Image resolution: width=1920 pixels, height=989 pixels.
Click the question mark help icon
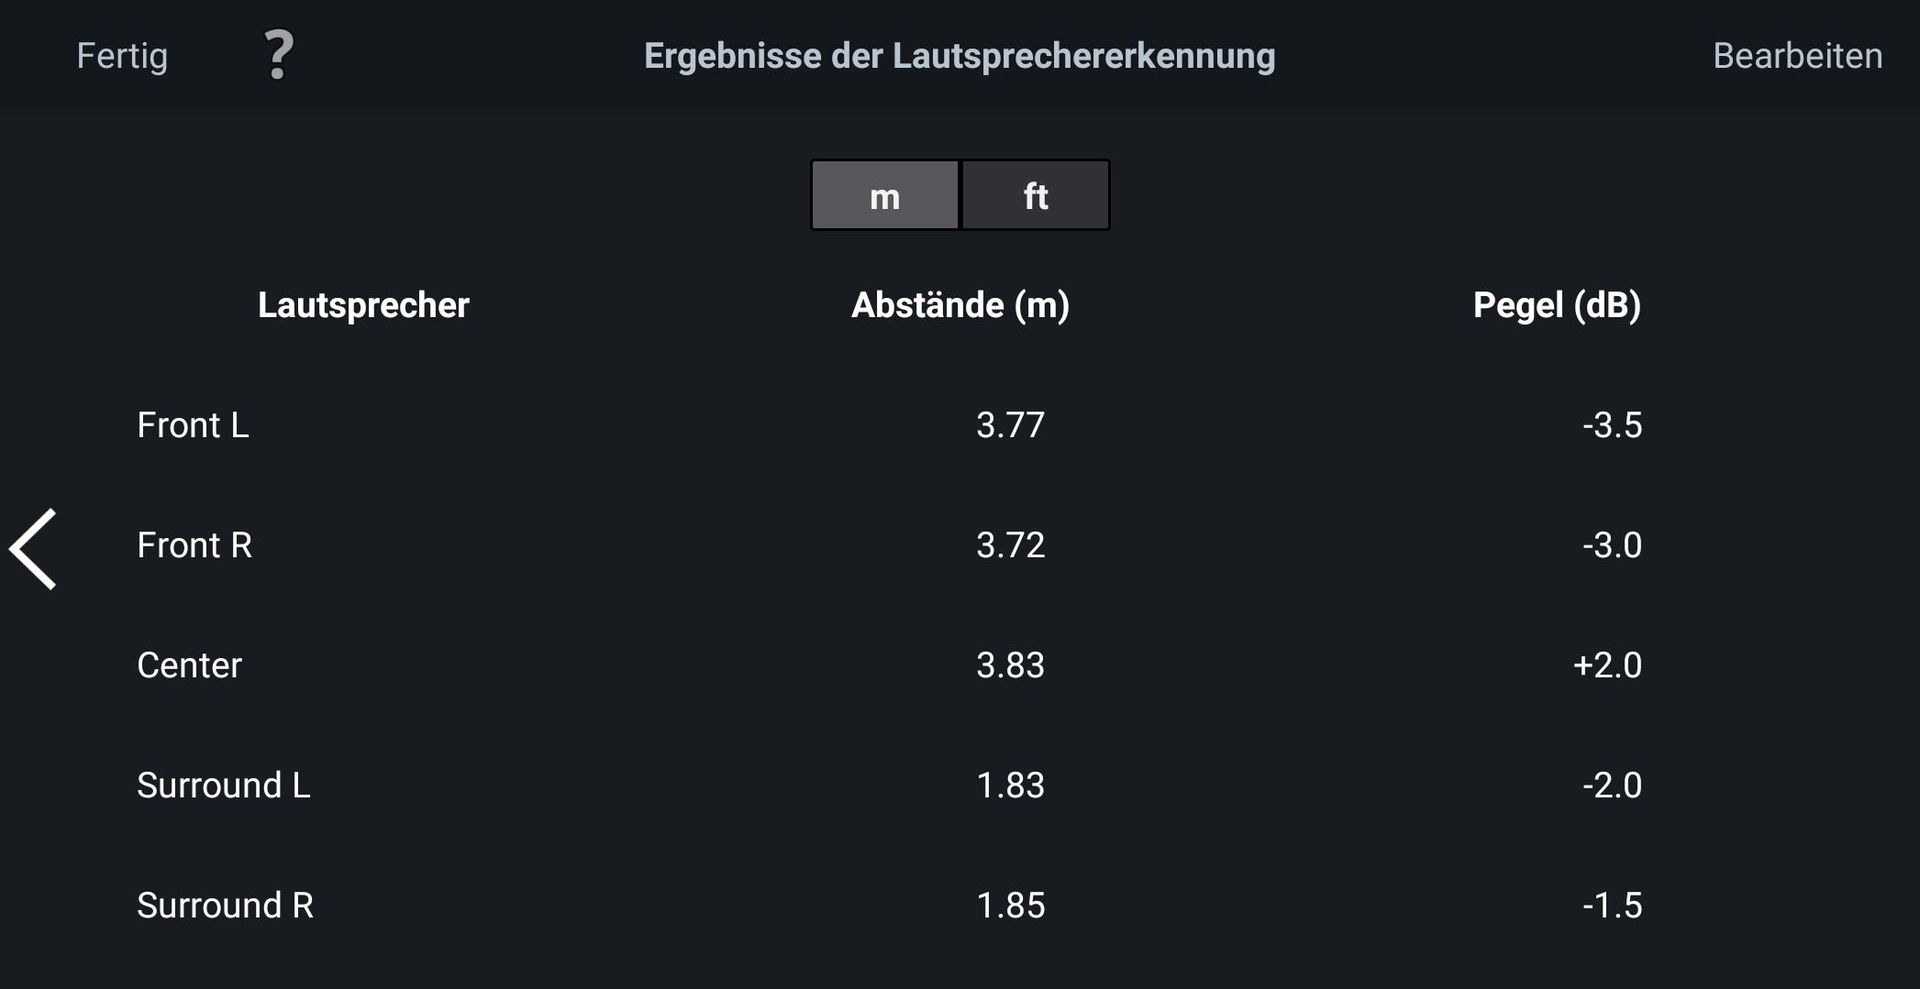click(x=279, y=55)
